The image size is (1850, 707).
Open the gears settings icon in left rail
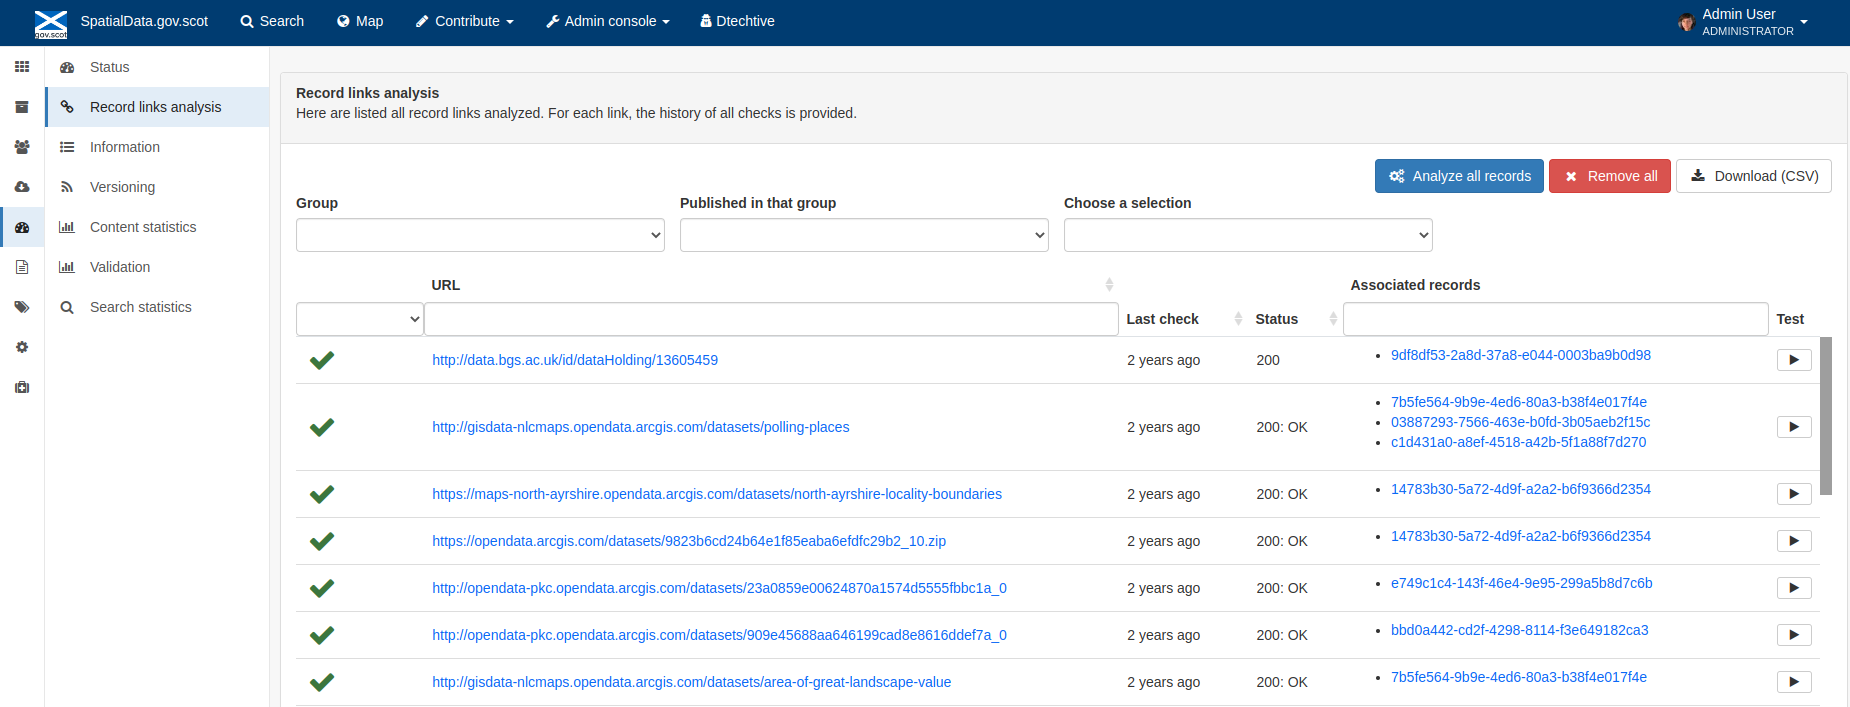pyautogui.click(x=22, y=347)
